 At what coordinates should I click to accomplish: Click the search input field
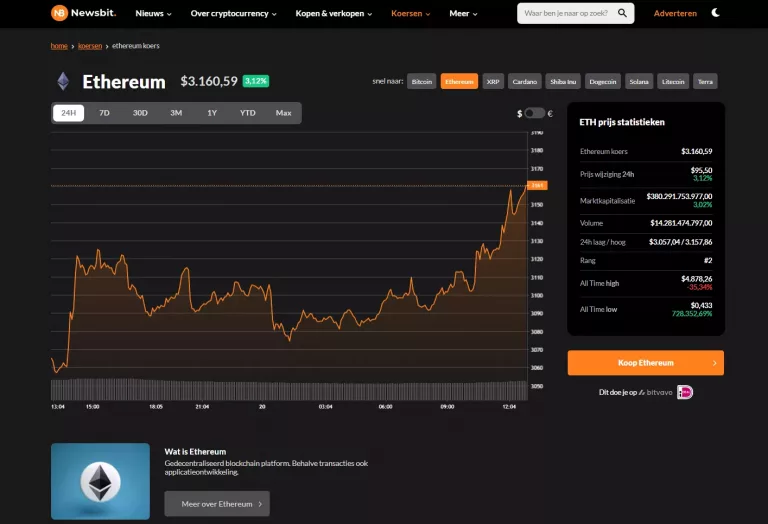pyautogui.click(x=565, y=13)
